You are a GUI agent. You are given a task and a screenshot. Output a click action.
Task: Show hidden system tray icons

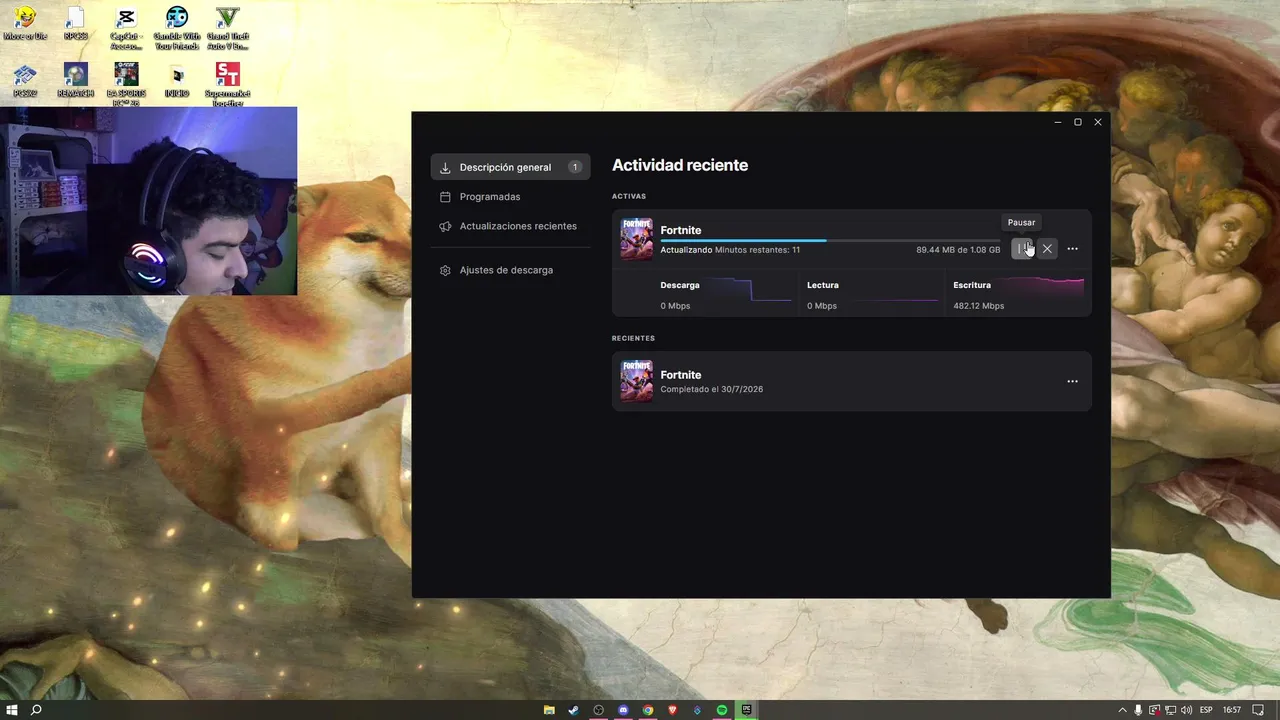pos(1122,710)
